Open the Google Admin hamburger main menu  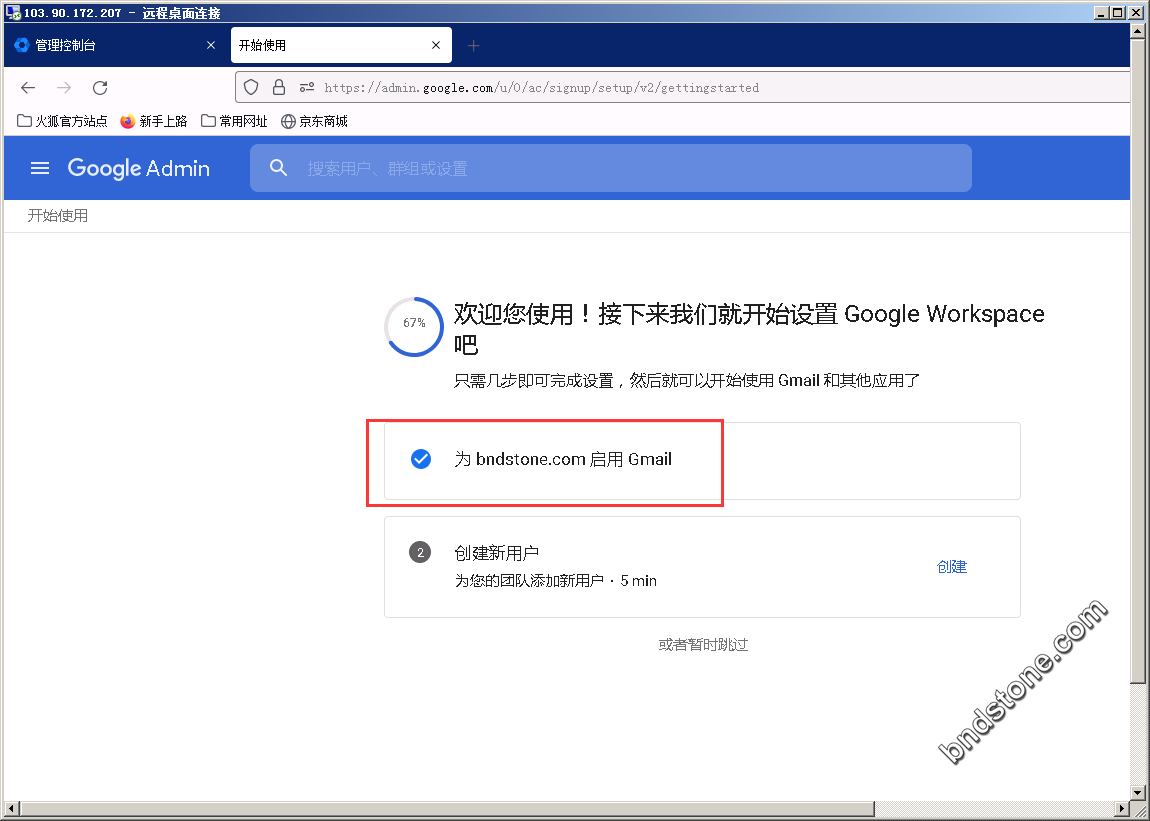click(x=40, y=168)
